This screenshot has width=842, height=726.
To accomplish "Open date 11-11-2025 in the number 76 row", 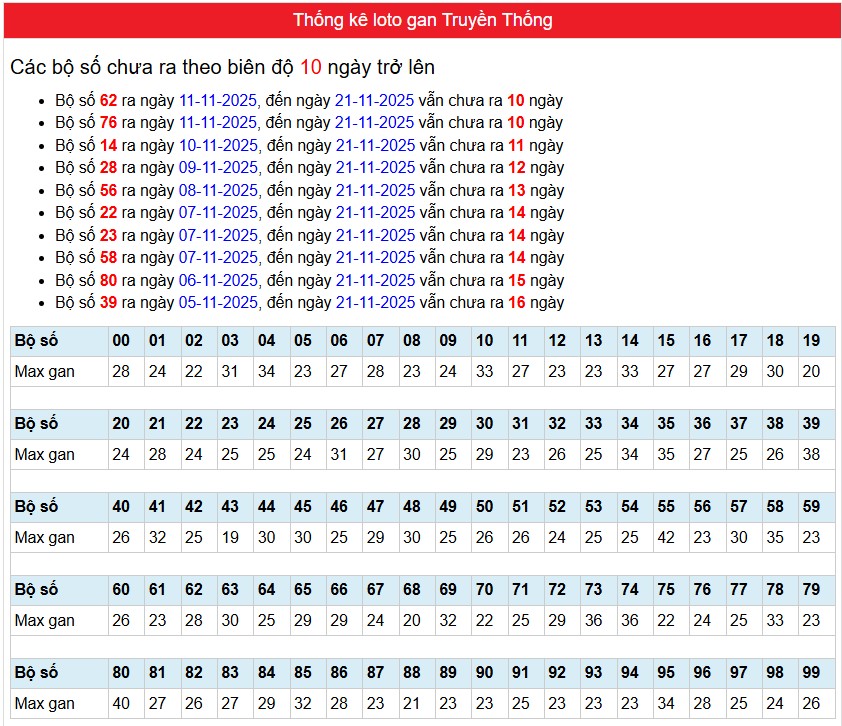I will pos(218,123).
